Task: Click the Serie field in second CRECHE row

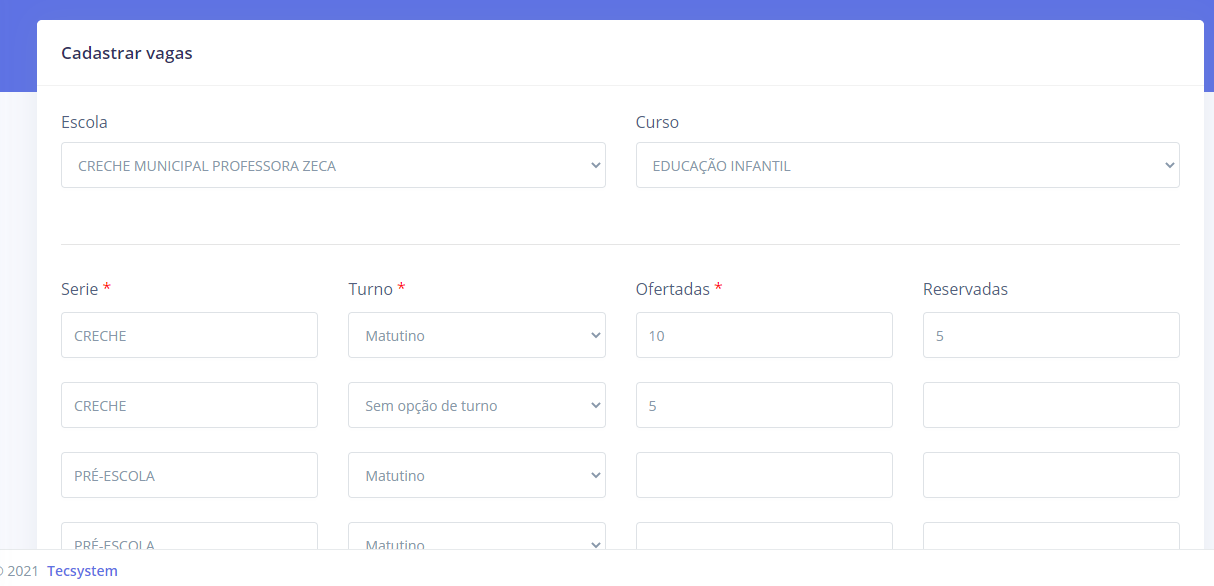Action: pos(189,405)
